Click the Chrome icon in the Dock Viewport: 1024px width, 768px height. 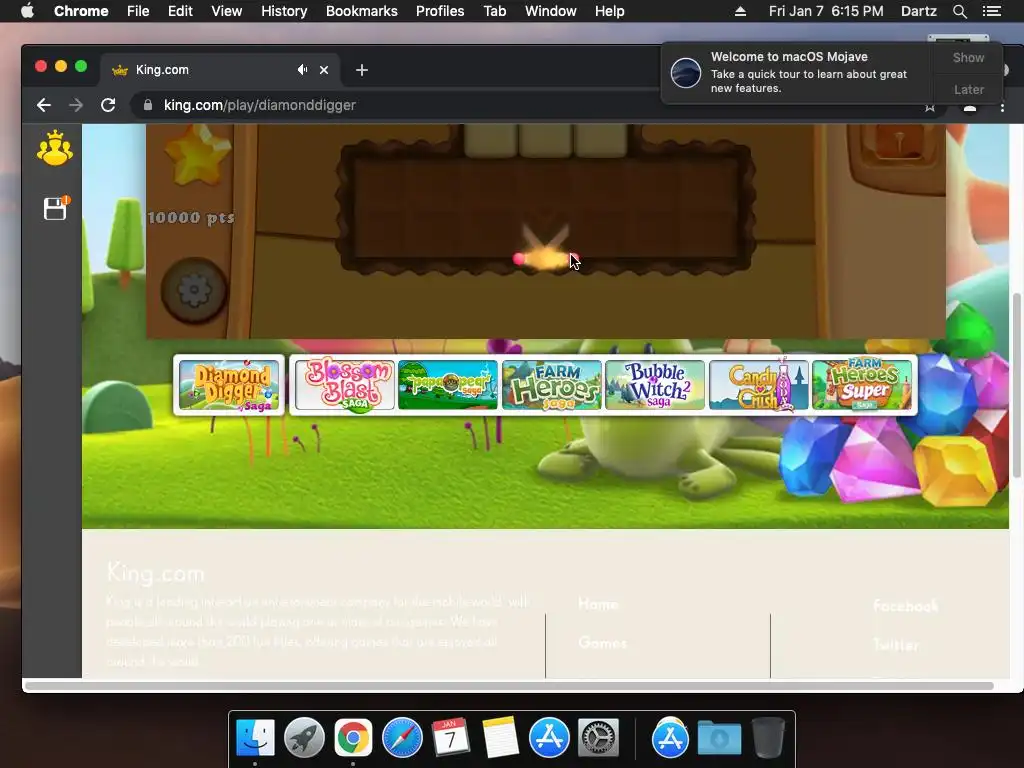353,738
